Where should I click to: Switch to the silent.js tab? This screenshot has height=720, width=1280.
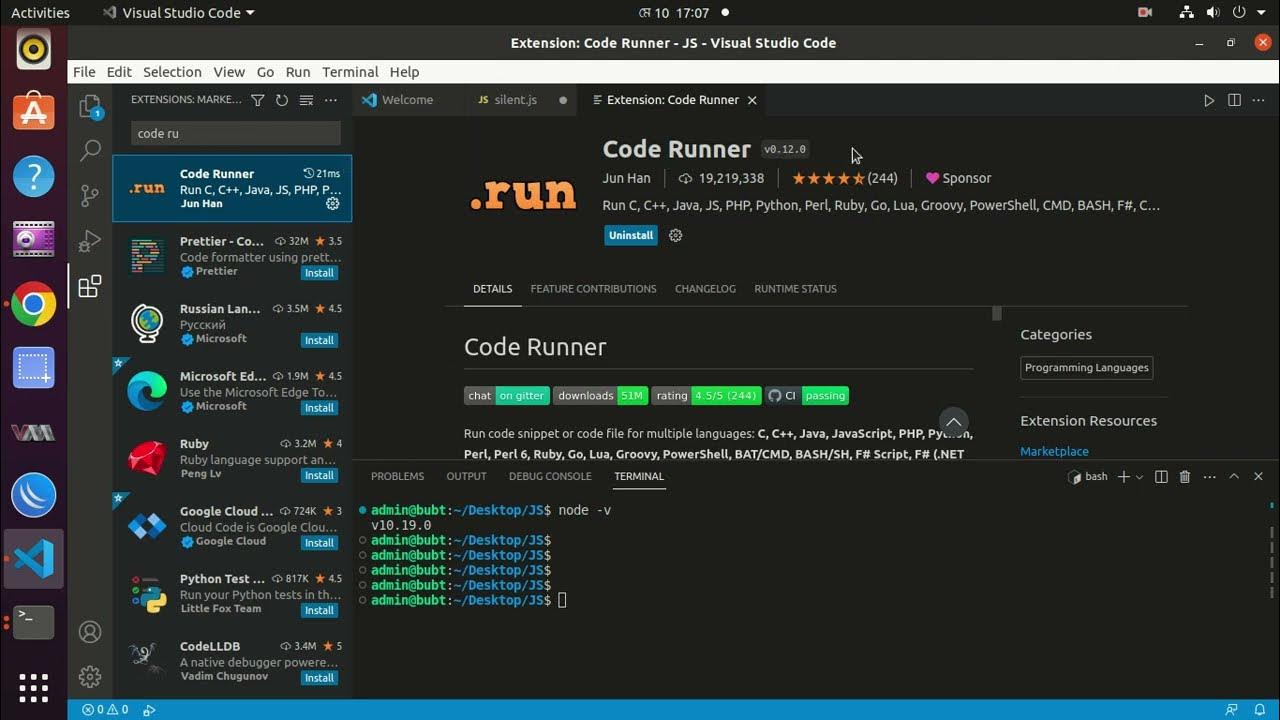[515, 100]
